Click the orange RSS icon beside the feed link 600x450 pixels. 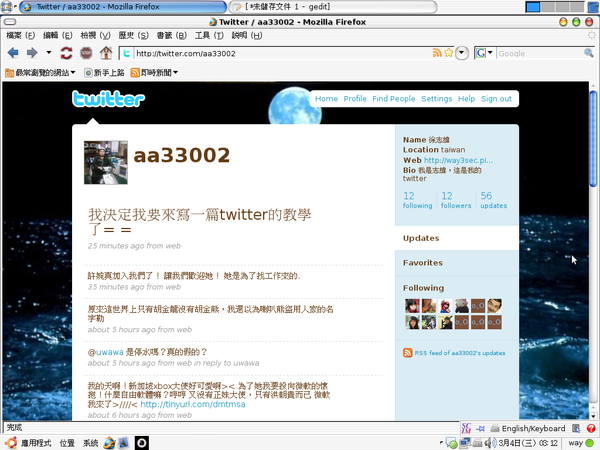coord(408,353)
